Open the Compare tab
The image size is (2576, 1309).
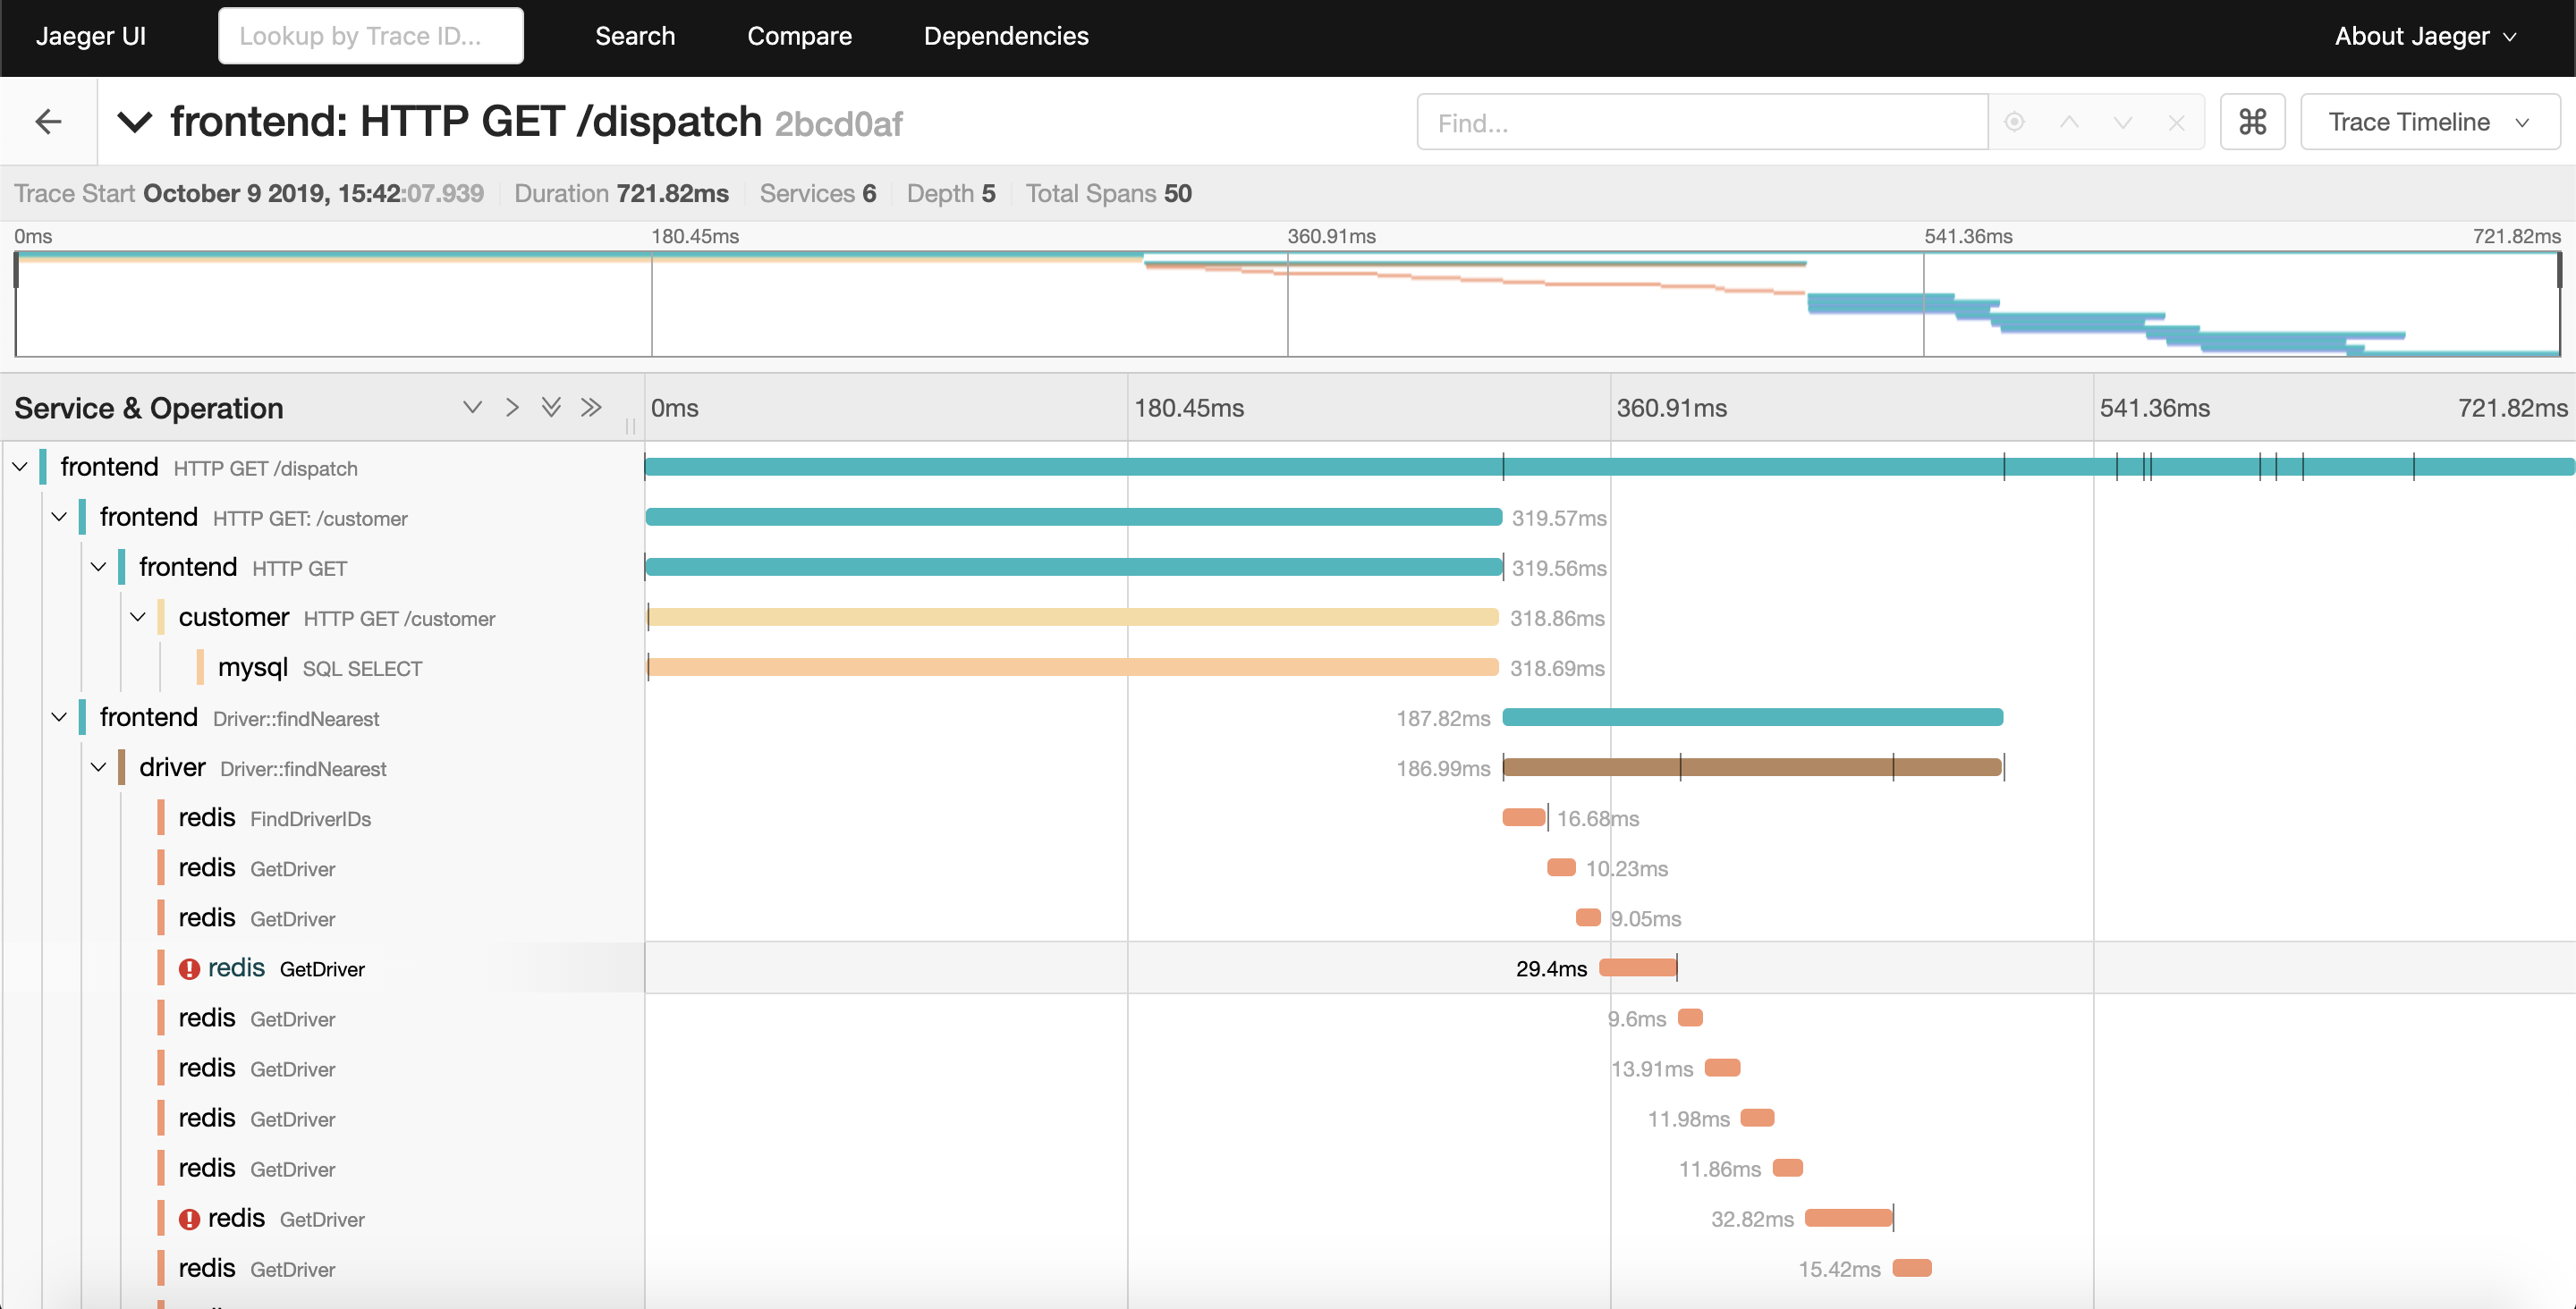coord(799,36)
